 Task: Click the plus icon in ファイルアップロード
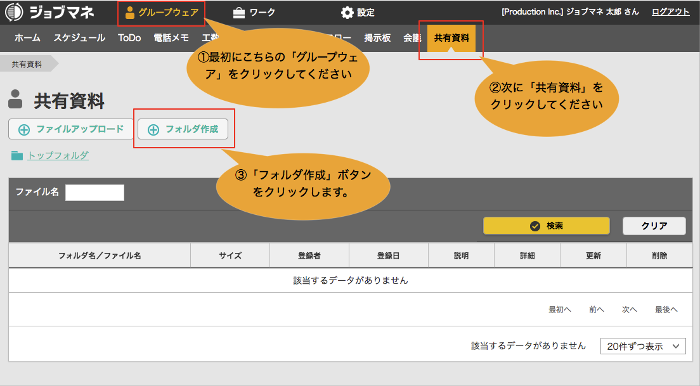[24, 130]
